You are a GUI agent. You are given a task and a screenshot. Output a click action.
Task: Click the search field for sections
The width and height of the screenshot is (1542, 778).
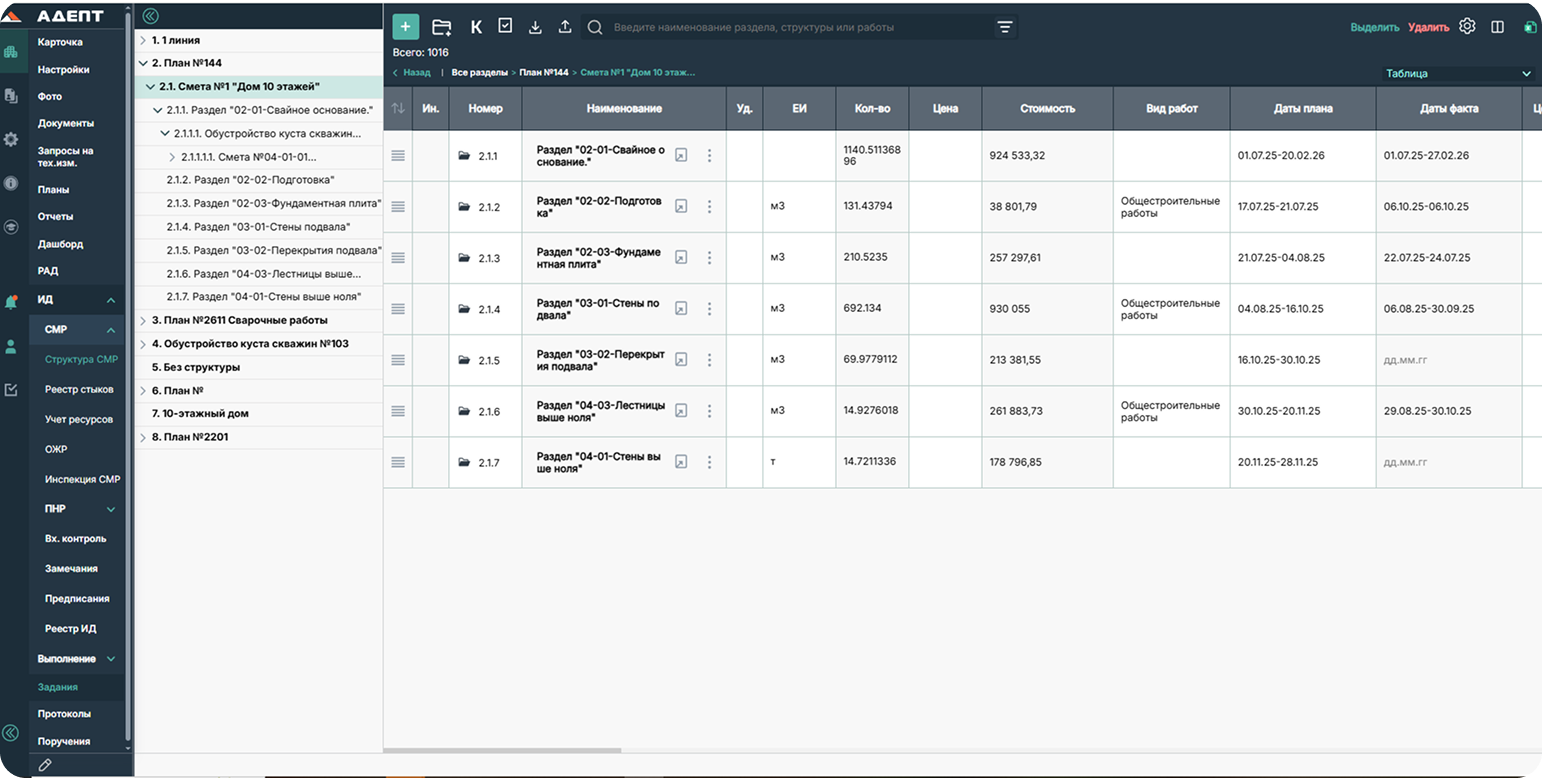(x=790, y=28)
